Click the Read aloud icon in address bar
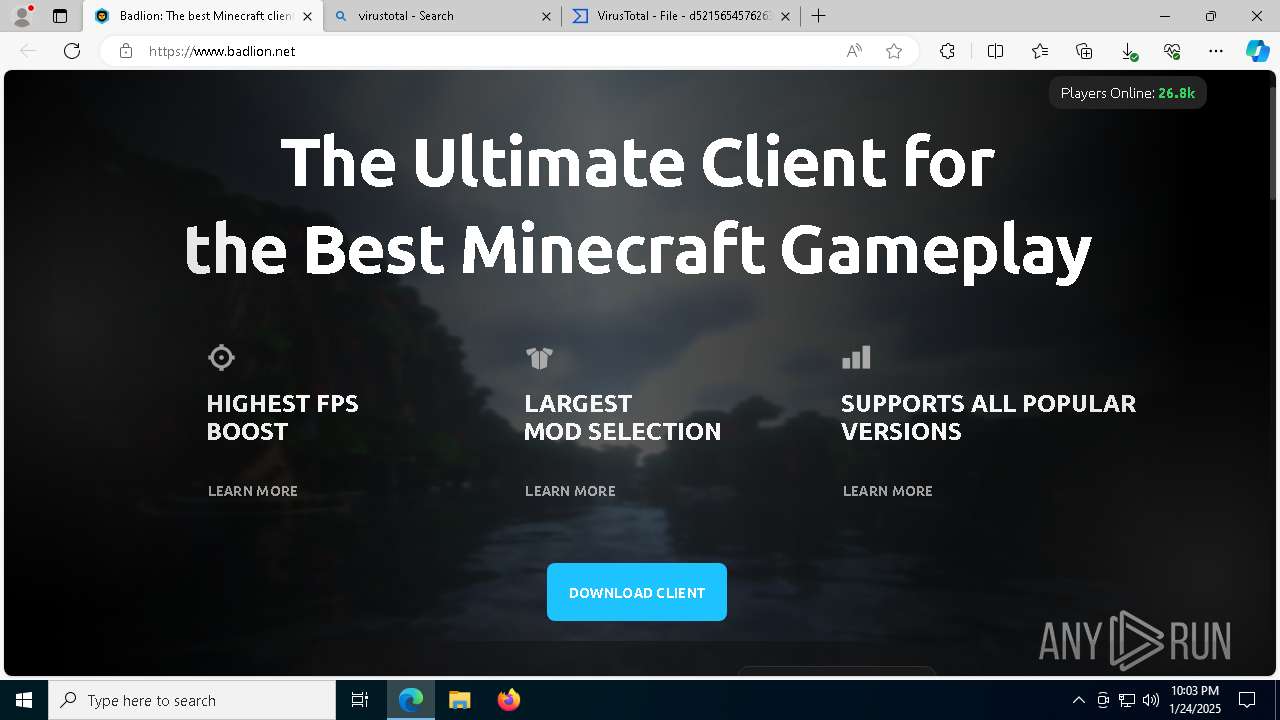 [854, 51]
